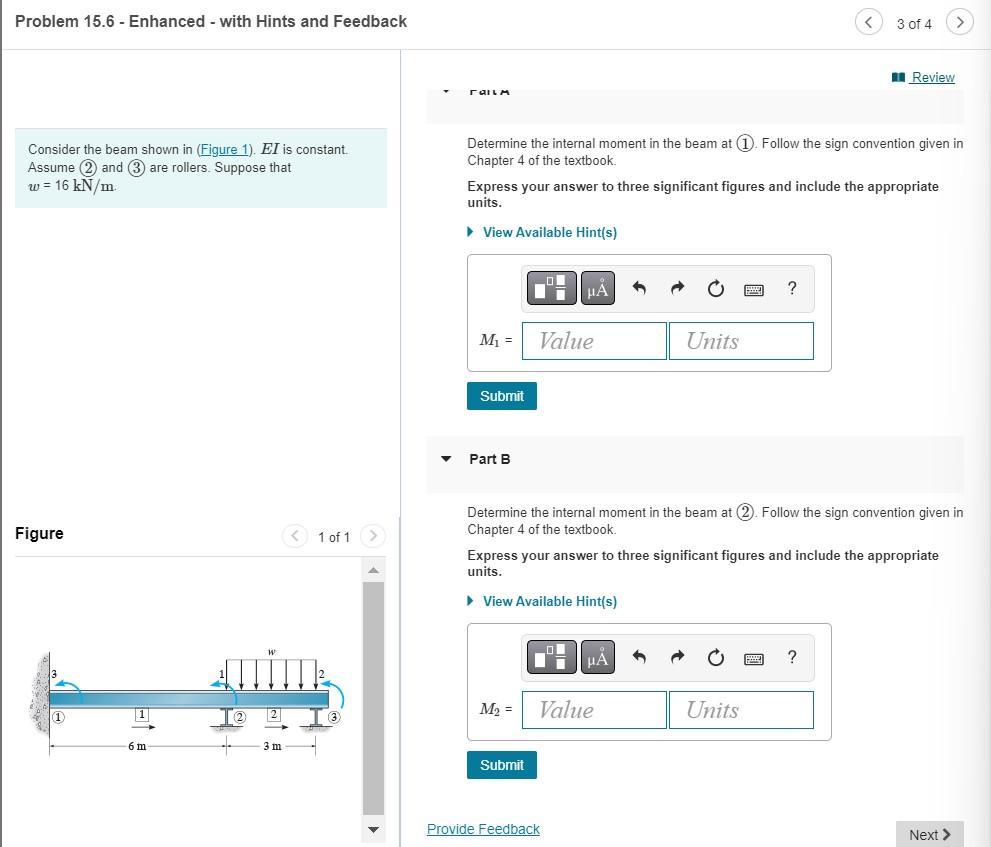Undo entry in Part B answer editor
This screenshot has height=847, width=991.
(639, 657)
